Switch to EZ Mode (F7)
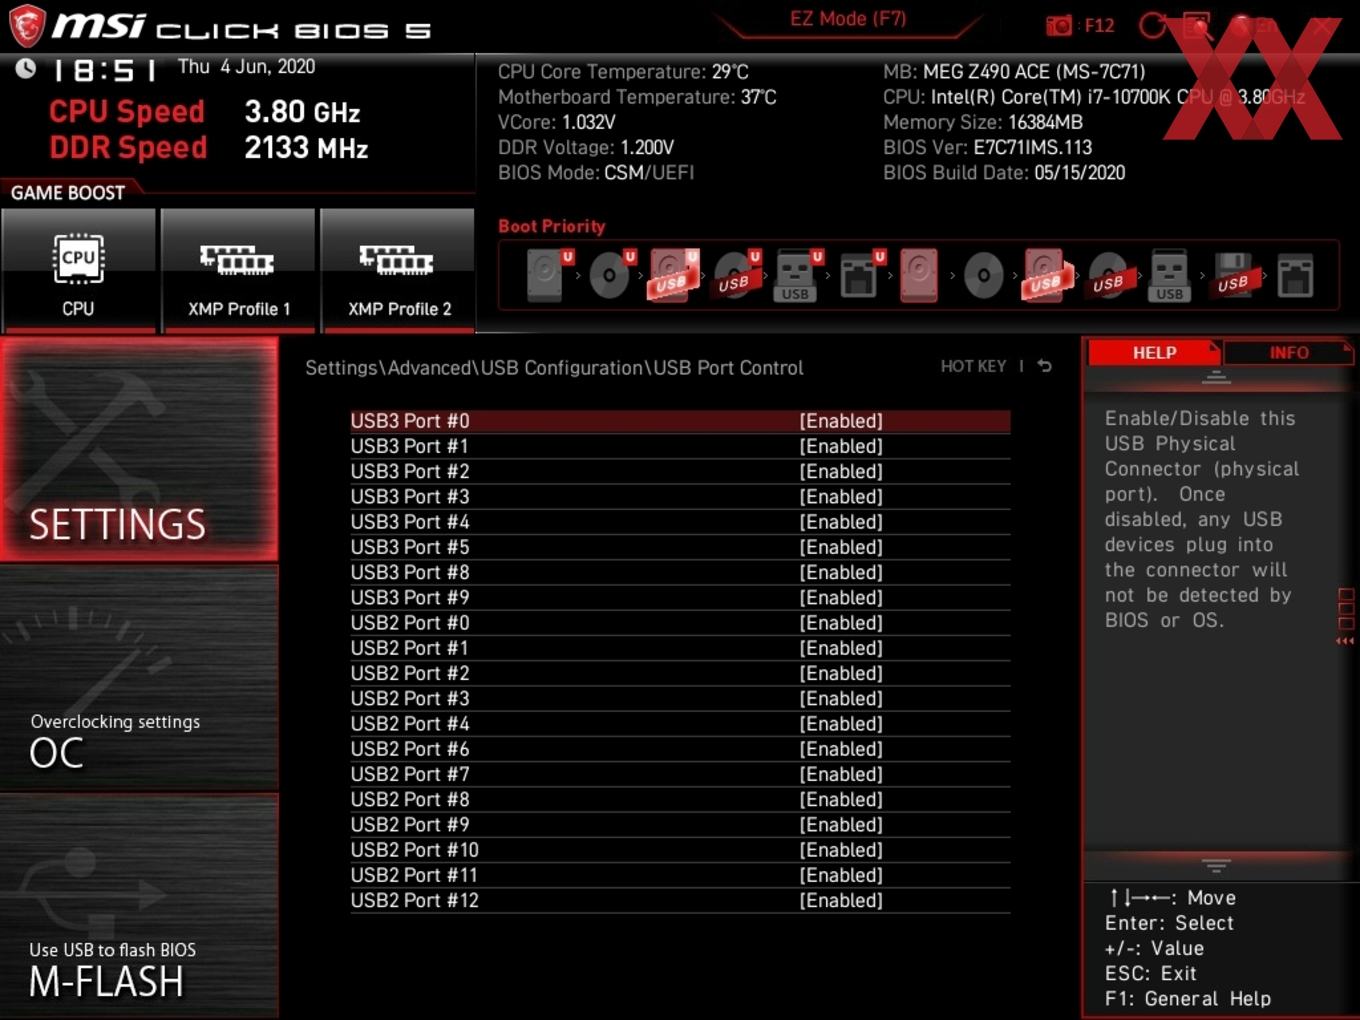 [848, 19]
